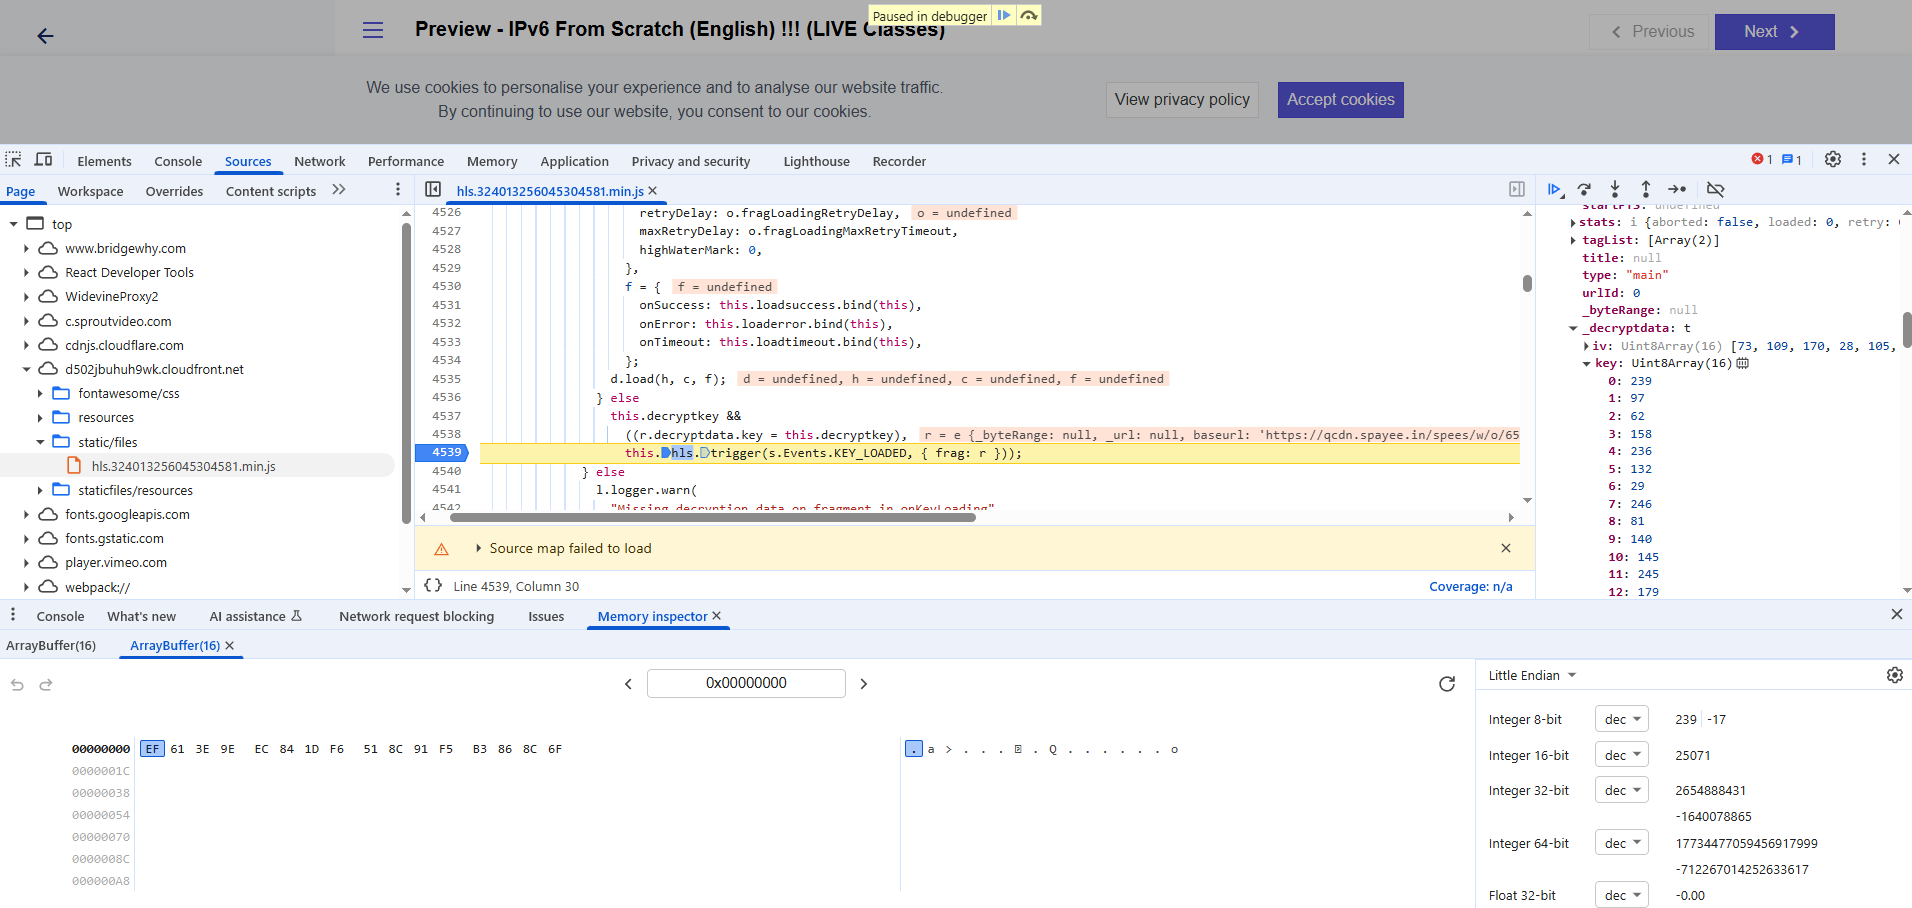1912x908 pixels.
Task: Open the Integer 64-bit format dropdown
Action: pyautogui.click(x=1622, y=843)
